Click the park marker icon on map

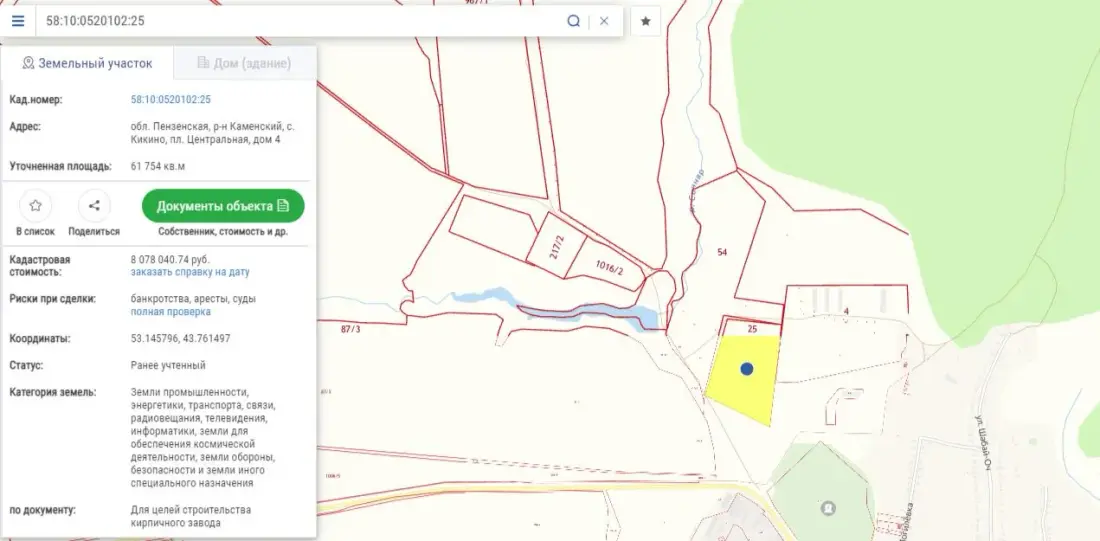[x=829, y=507]
